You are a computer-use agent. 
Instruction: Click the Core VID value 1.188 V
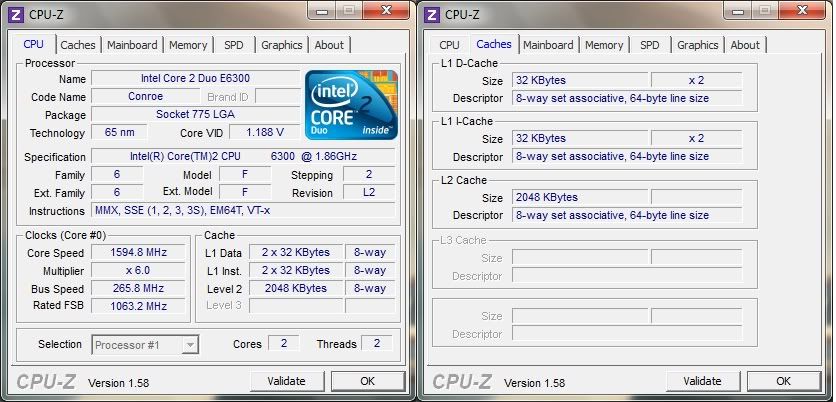[x=264, y=132]
